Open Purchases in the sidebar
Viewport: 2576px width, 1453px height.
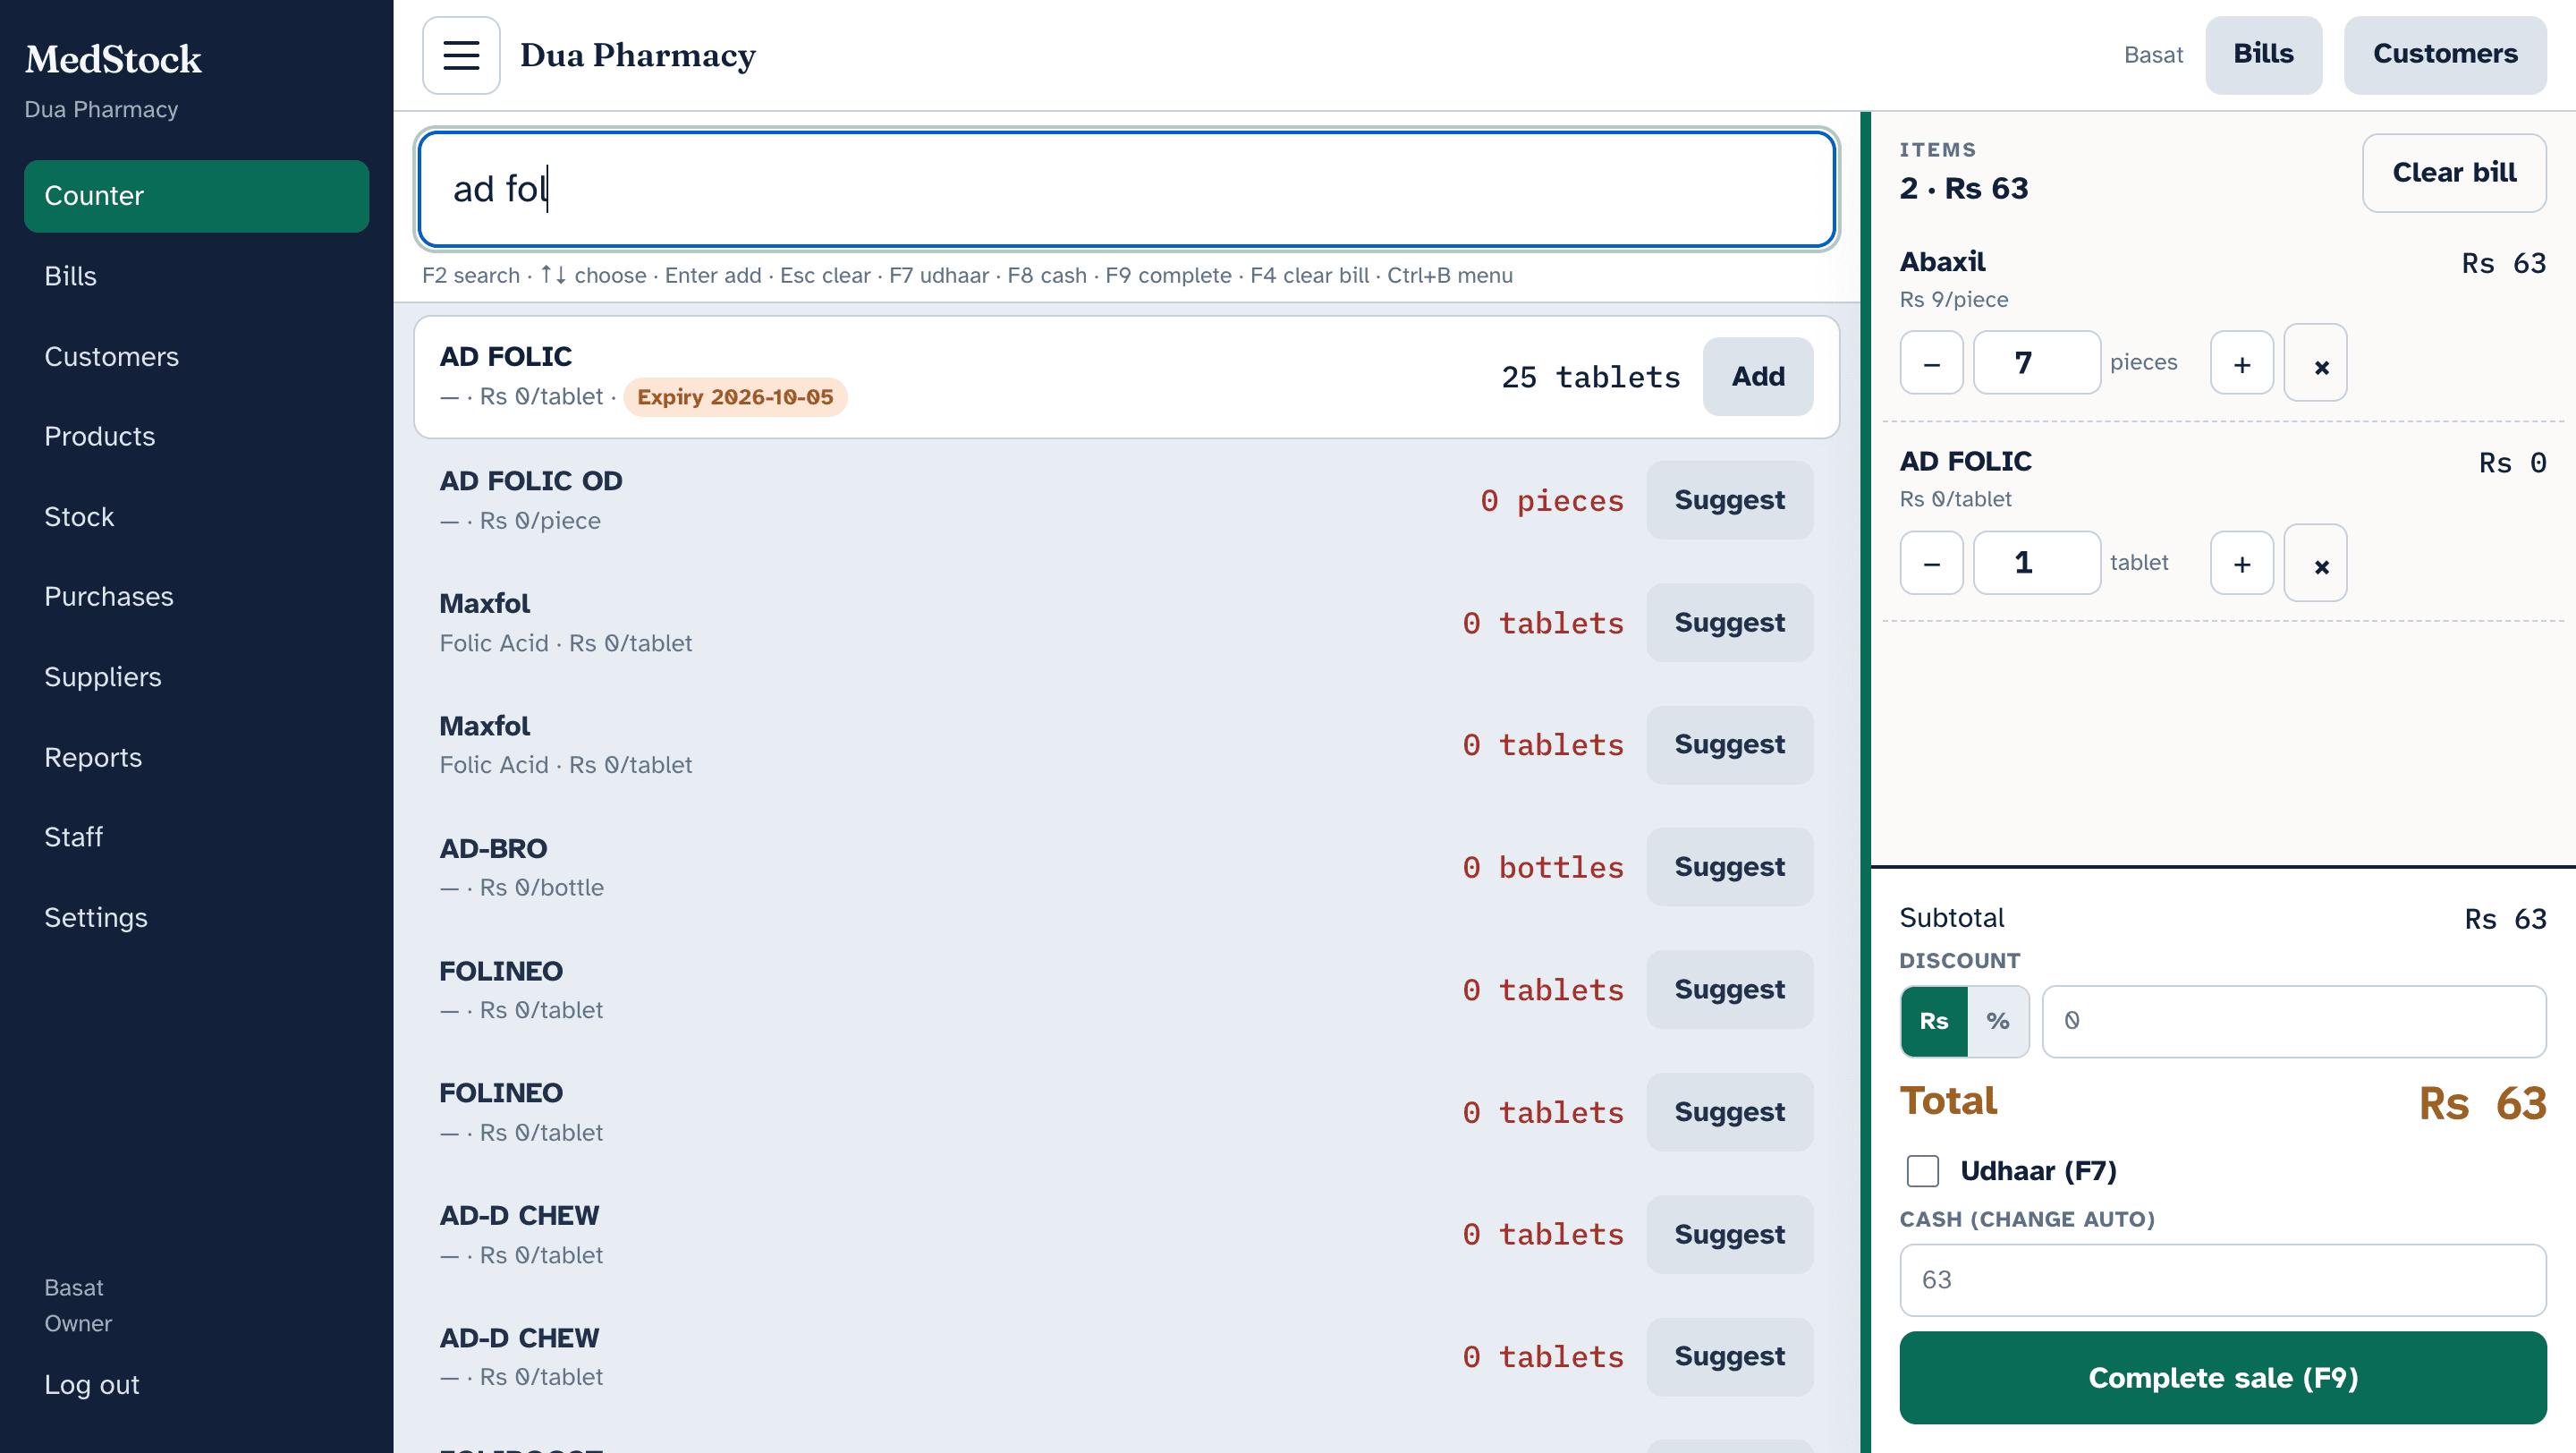196,596
